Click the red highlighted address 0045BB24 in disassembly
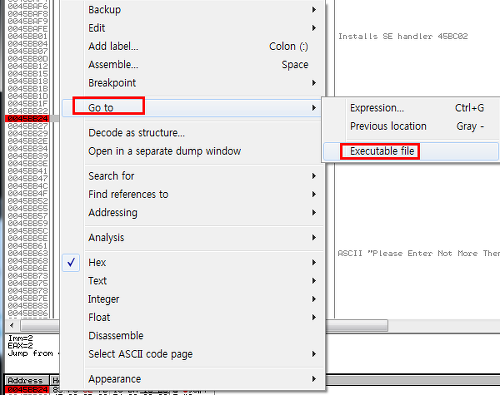The image size is (500, 395). 28,118
